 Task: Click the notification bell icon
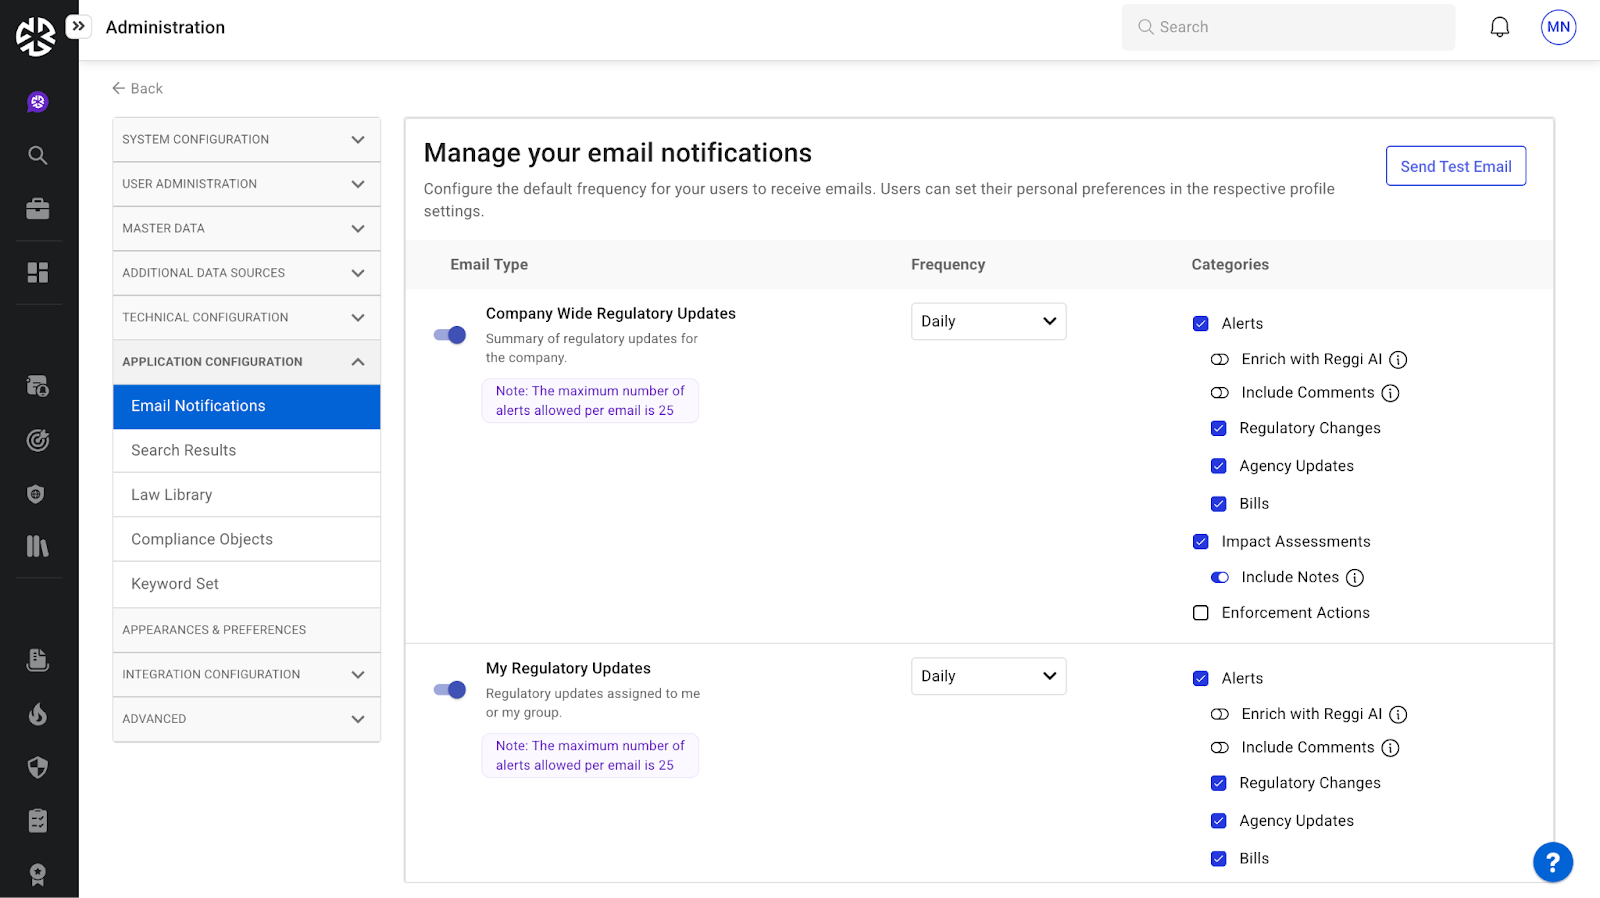pos(1499,27)
